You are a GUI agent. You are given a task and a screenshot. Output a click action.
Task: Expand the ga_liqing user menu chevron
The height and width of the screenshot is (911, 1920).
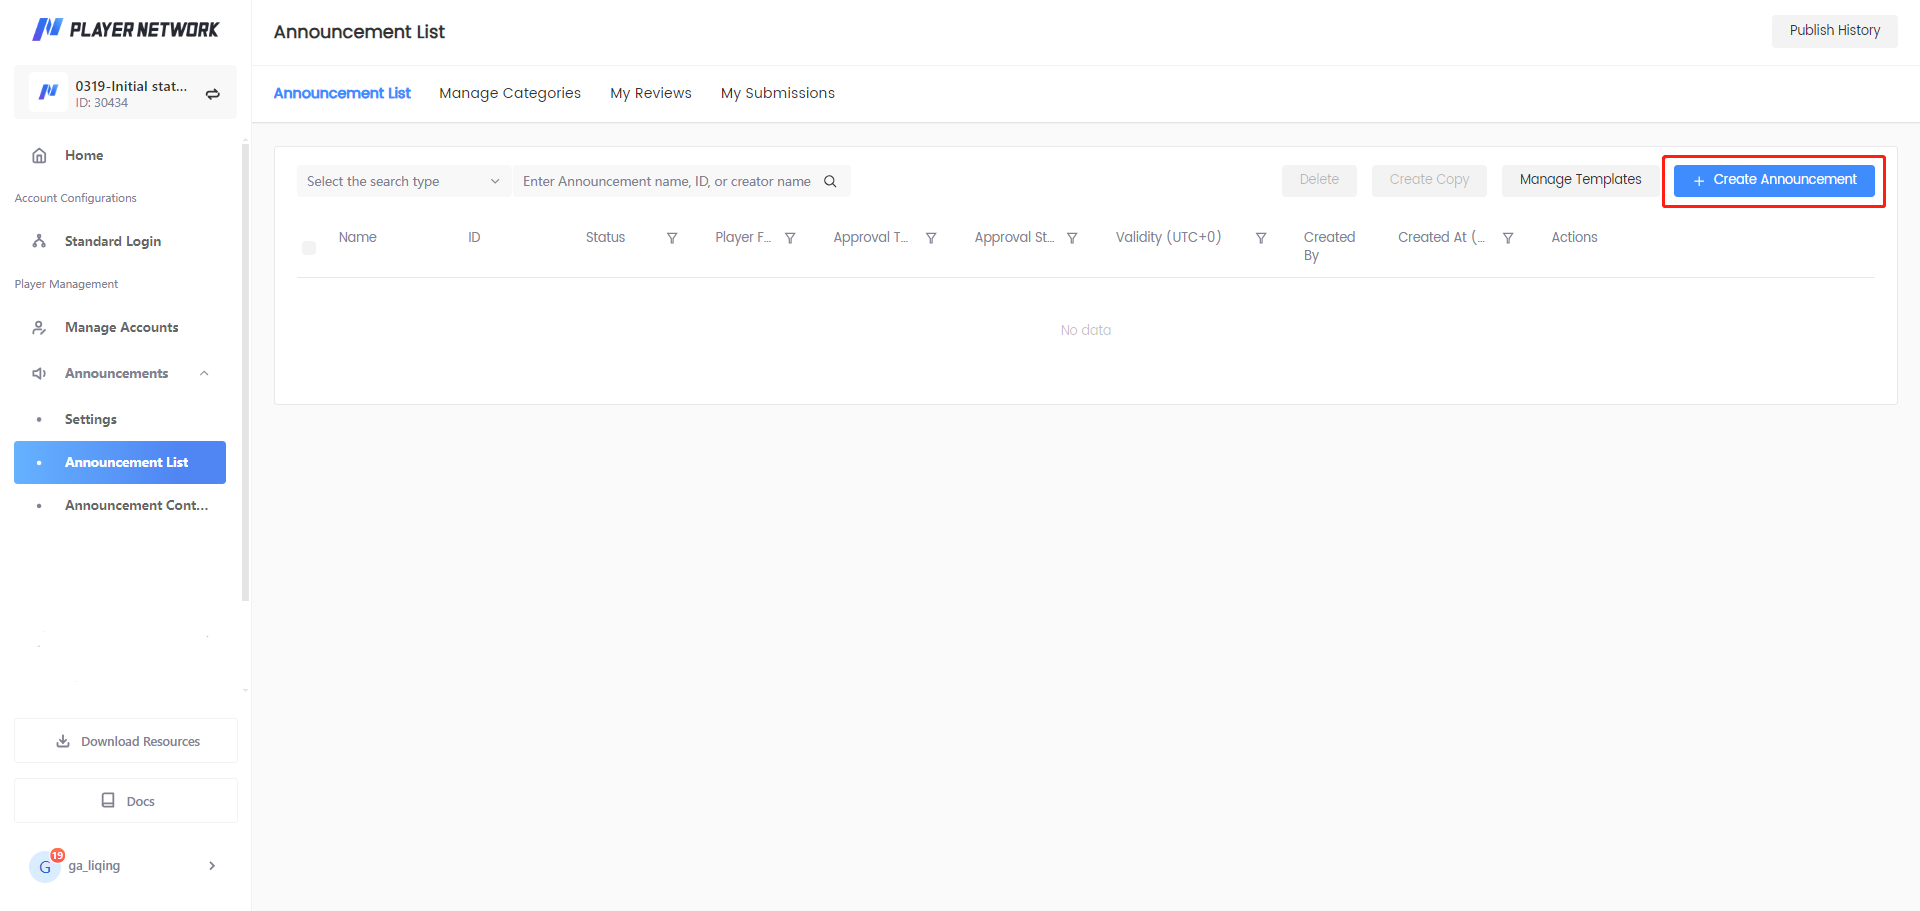coord(212,866)
